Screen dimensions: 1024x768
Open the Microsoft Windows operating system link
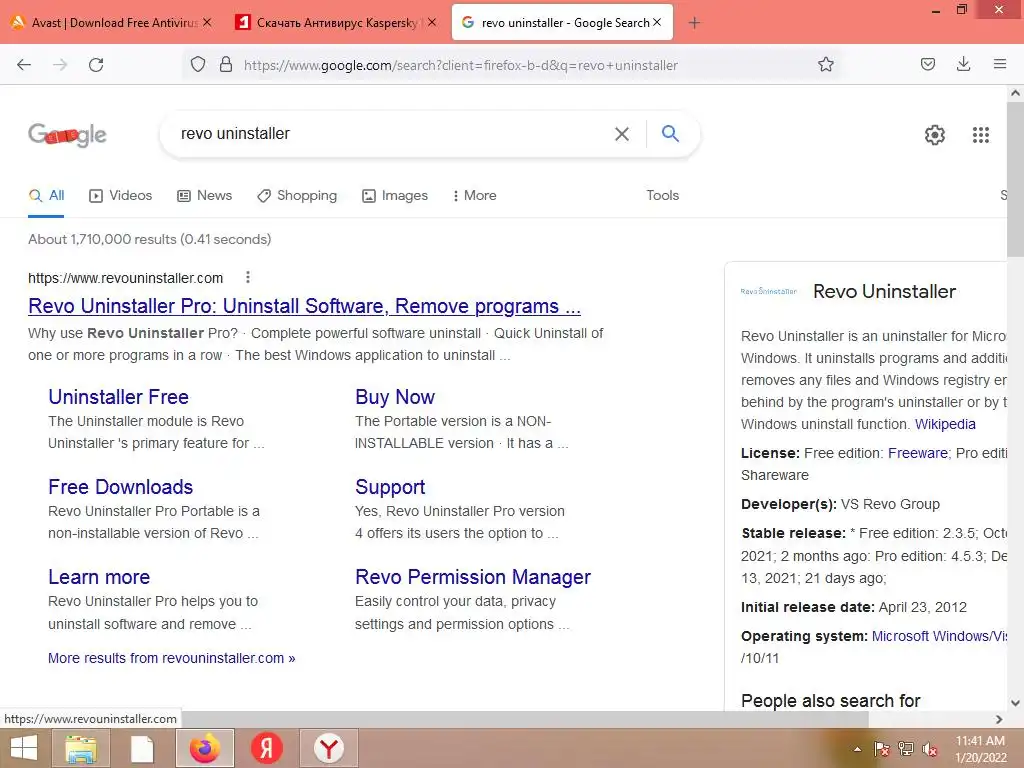[939, 636]
